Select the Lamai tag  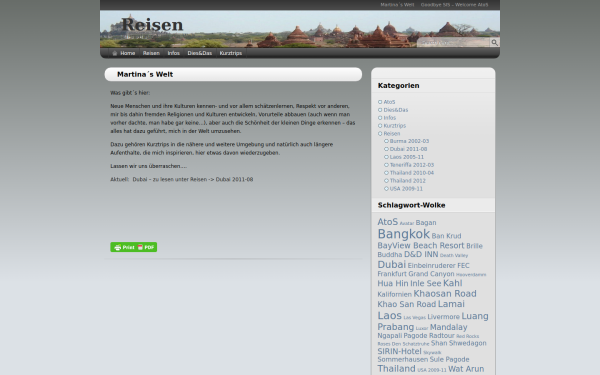451,304
